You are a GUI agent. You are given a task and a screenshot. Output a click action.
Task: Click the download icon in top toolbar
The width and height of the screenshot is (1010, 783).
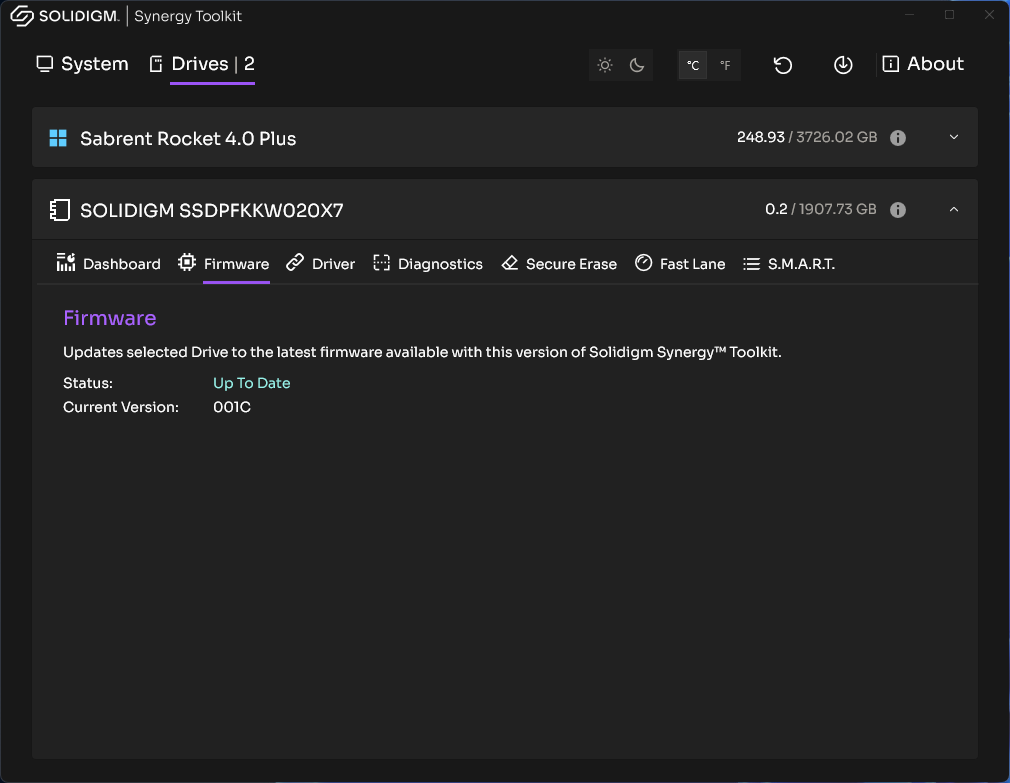tap(843, 65)
